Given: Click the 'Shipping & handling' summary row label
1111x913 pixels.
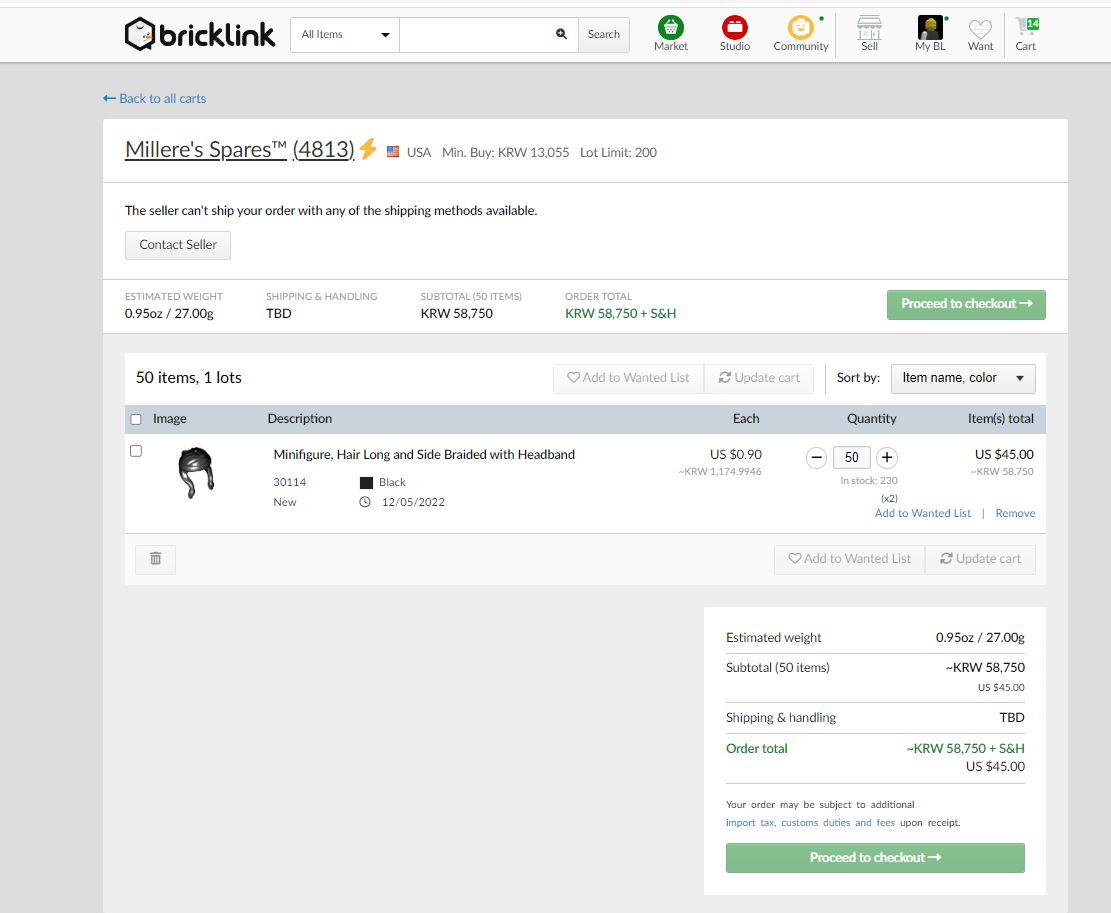Looking at the screenshot, I should (x=781, y=718).
